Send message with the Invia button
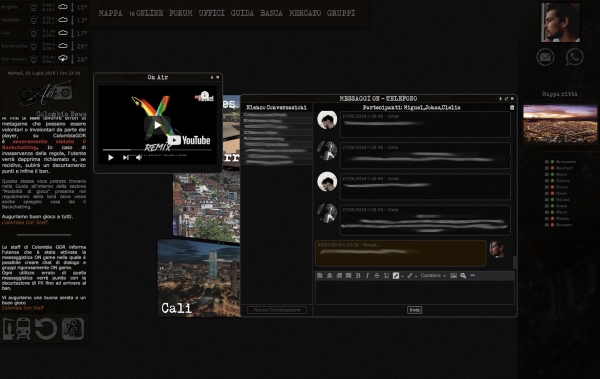 [414, 310]
